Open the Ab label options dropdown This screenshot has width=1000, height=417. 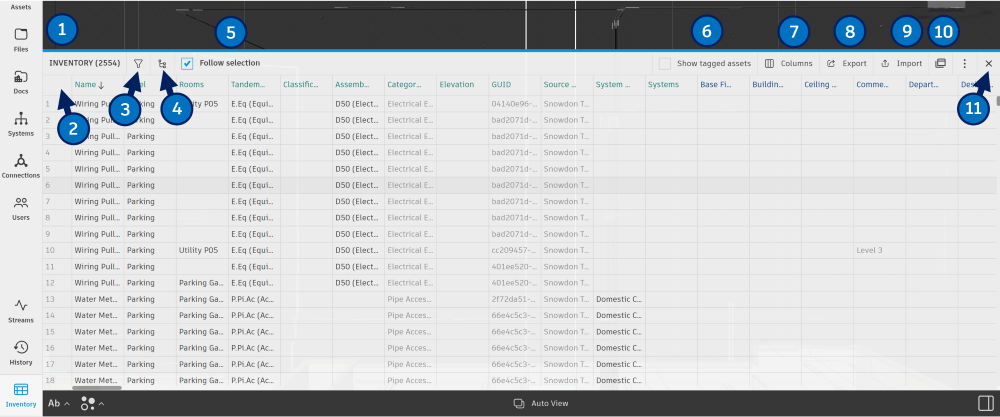point(59,403)
